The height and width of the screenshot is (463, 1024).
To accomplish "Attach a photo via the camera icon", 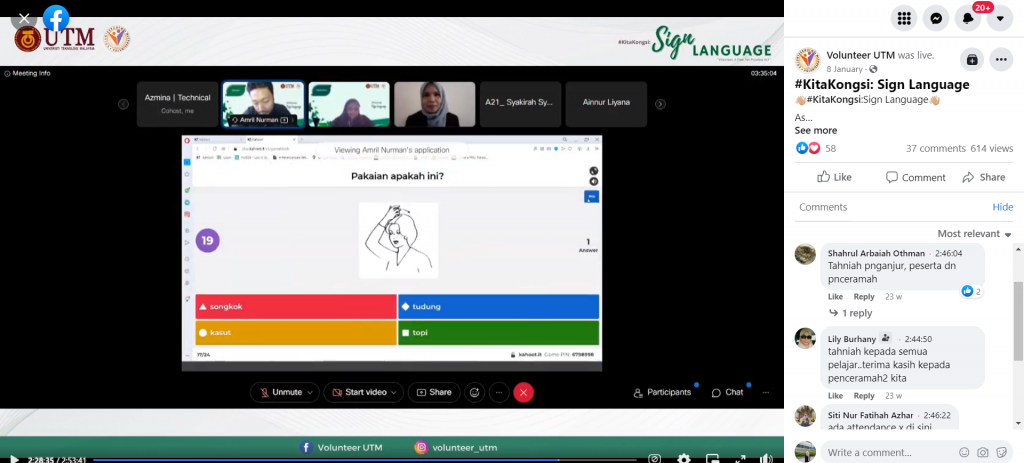I will tap(982, 453).
